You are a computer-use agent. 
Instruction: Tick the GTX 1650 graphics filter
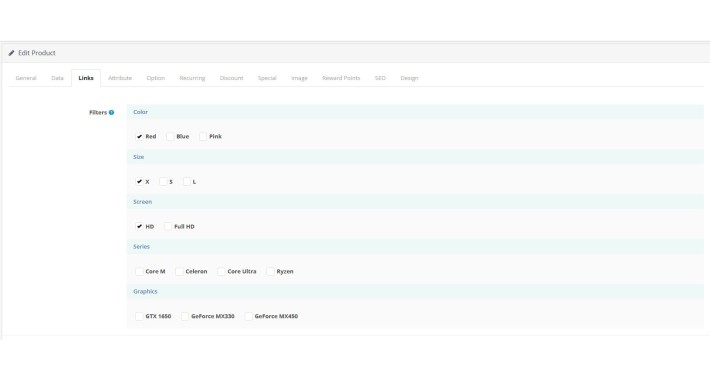coord(139,316)
